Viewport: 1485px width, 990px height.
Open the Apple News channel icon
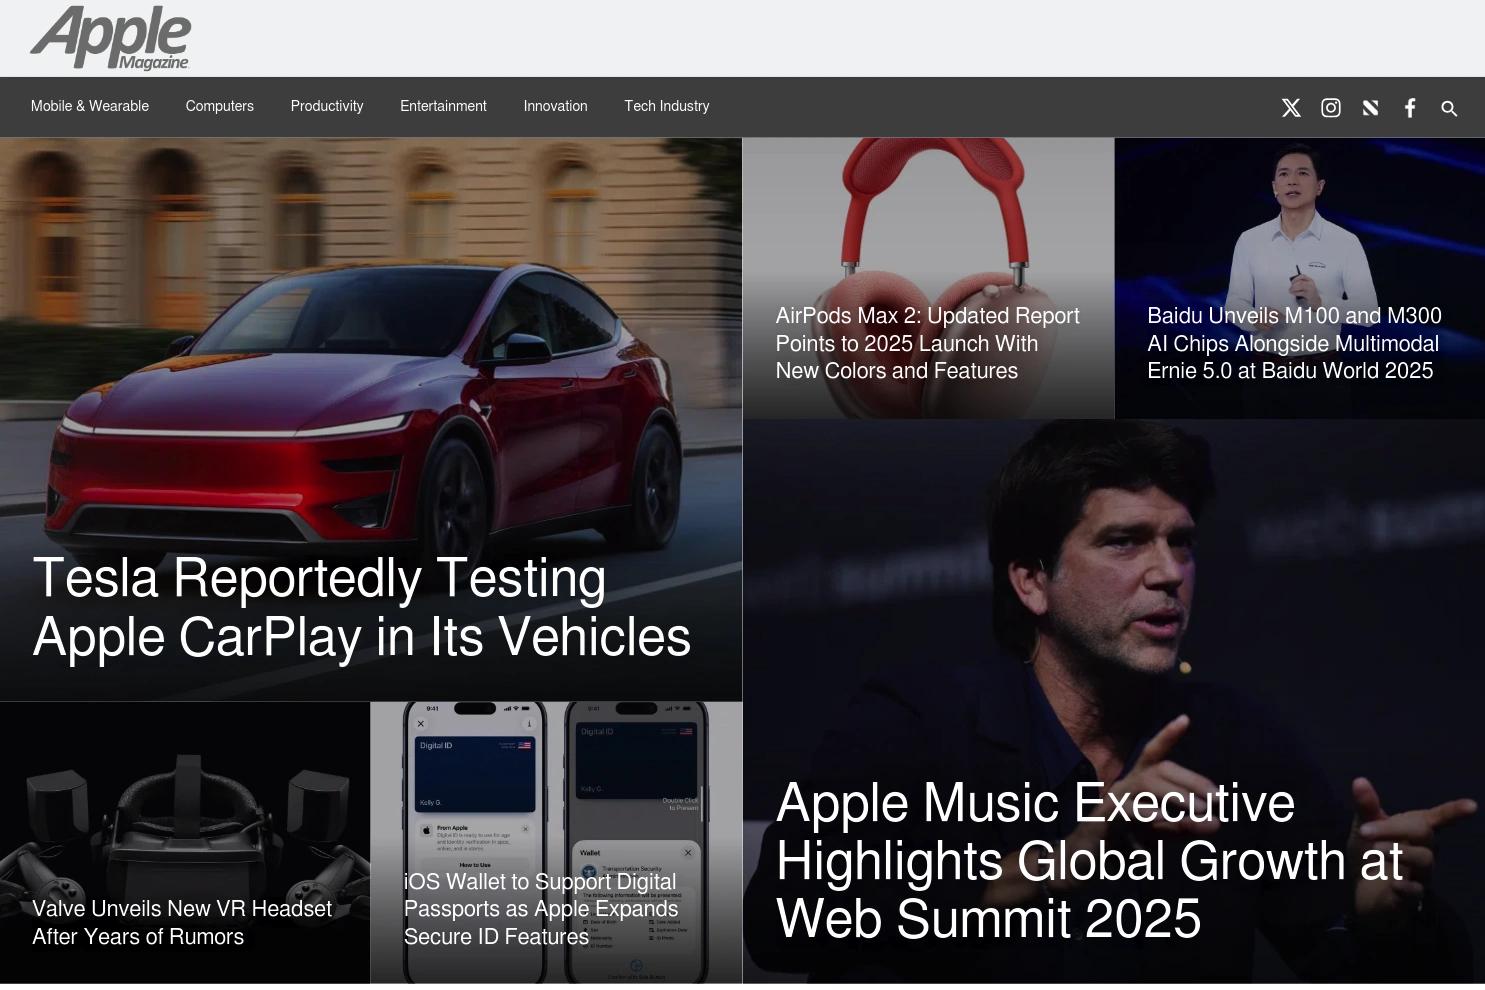pyautogui.click(x=1370, y=107)
